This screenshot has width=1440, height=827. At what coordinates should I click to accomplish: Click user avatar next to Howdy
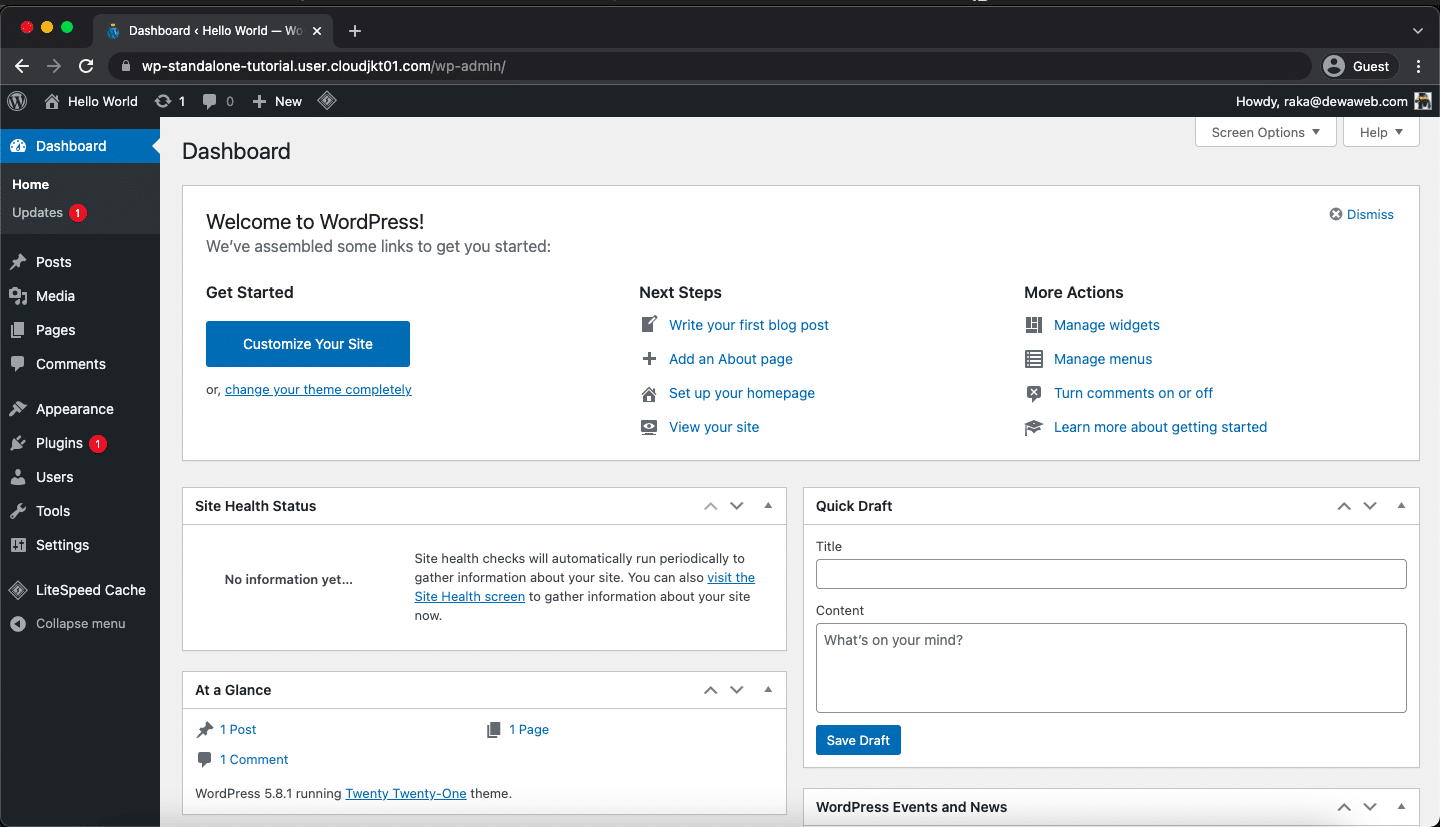coord(1423,101)
